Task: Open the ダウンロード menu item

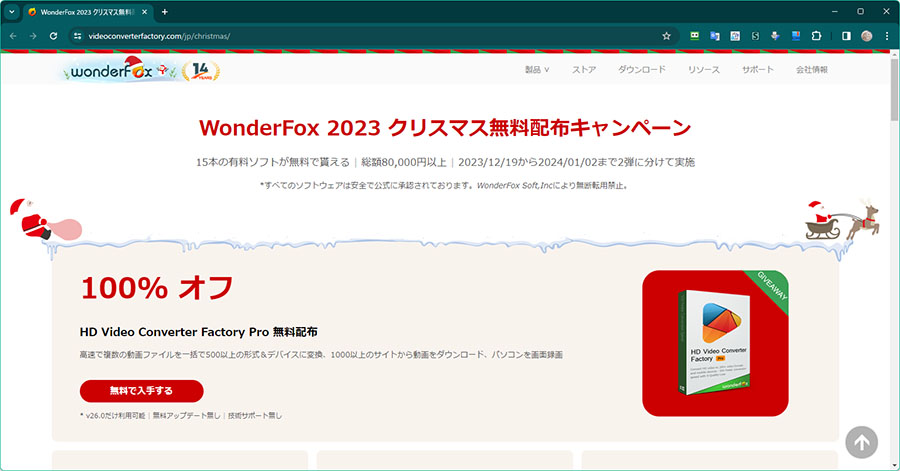Action: 642,69
